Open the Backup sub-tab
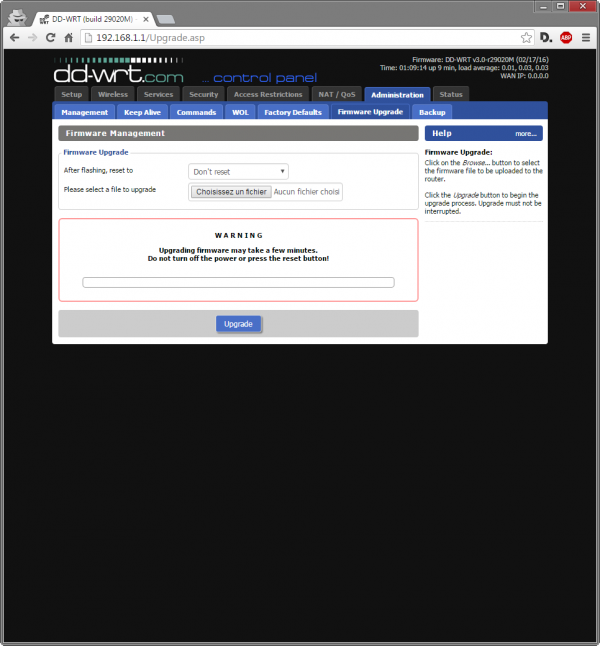Viewport: 600px width, 646px height. click(x=432, y=112)
